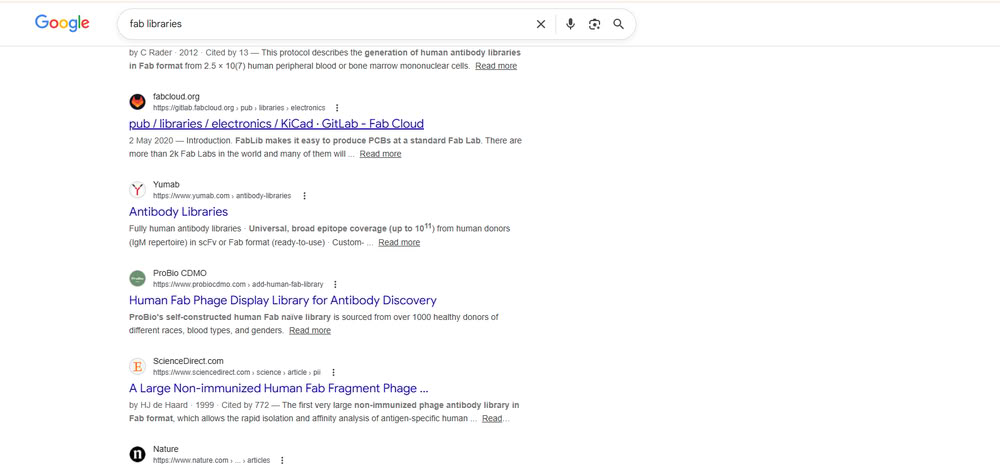This screenshot has height=467, width=1000.
Task: Open more options for ProBio CDMO result
Action: point(335,284)
